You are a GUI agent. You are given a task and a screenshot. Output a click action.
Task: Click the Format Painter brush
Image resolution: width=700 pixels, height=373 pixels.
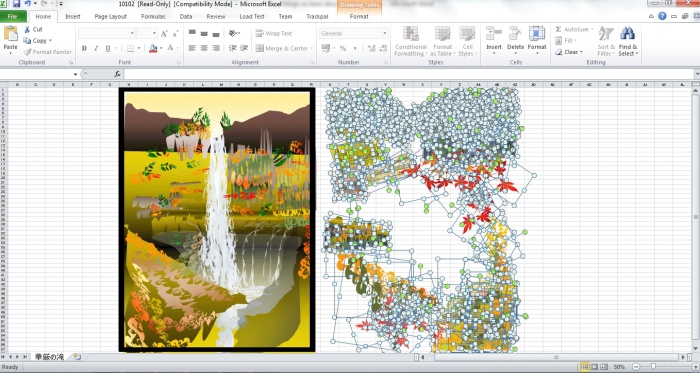(27, 52)
